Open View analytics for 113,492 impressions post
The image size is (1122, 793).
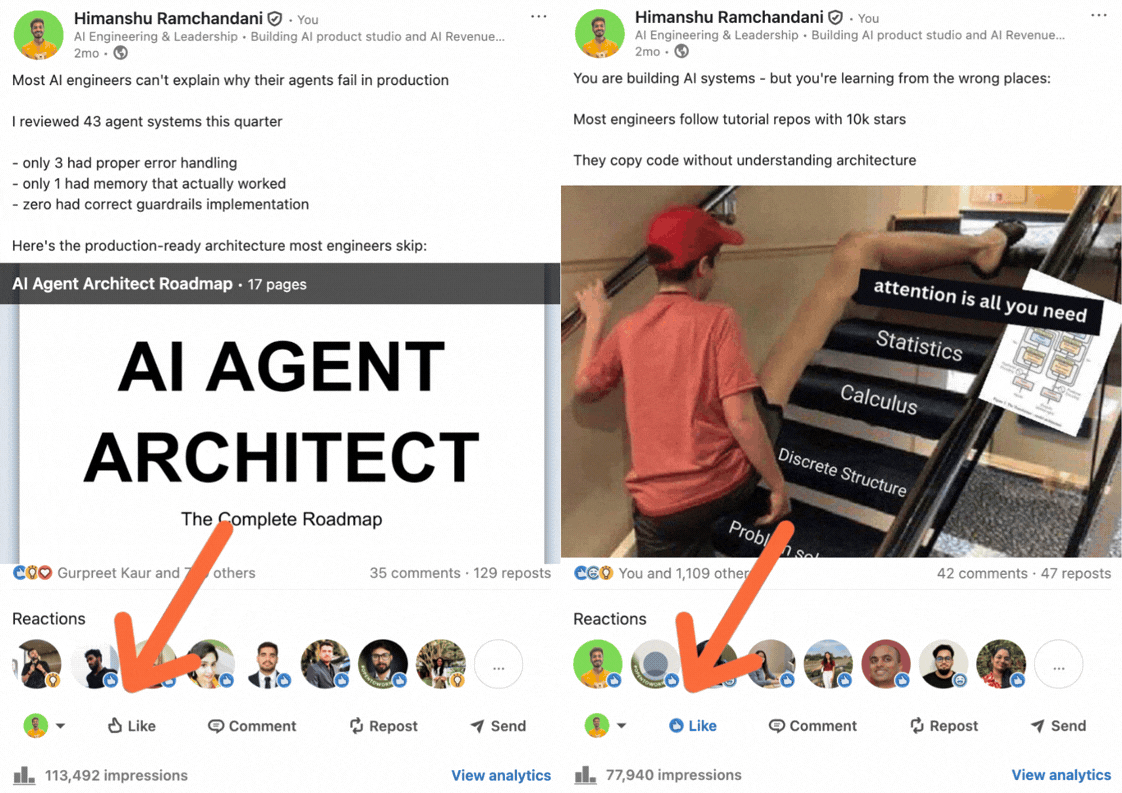click(501, 775)
